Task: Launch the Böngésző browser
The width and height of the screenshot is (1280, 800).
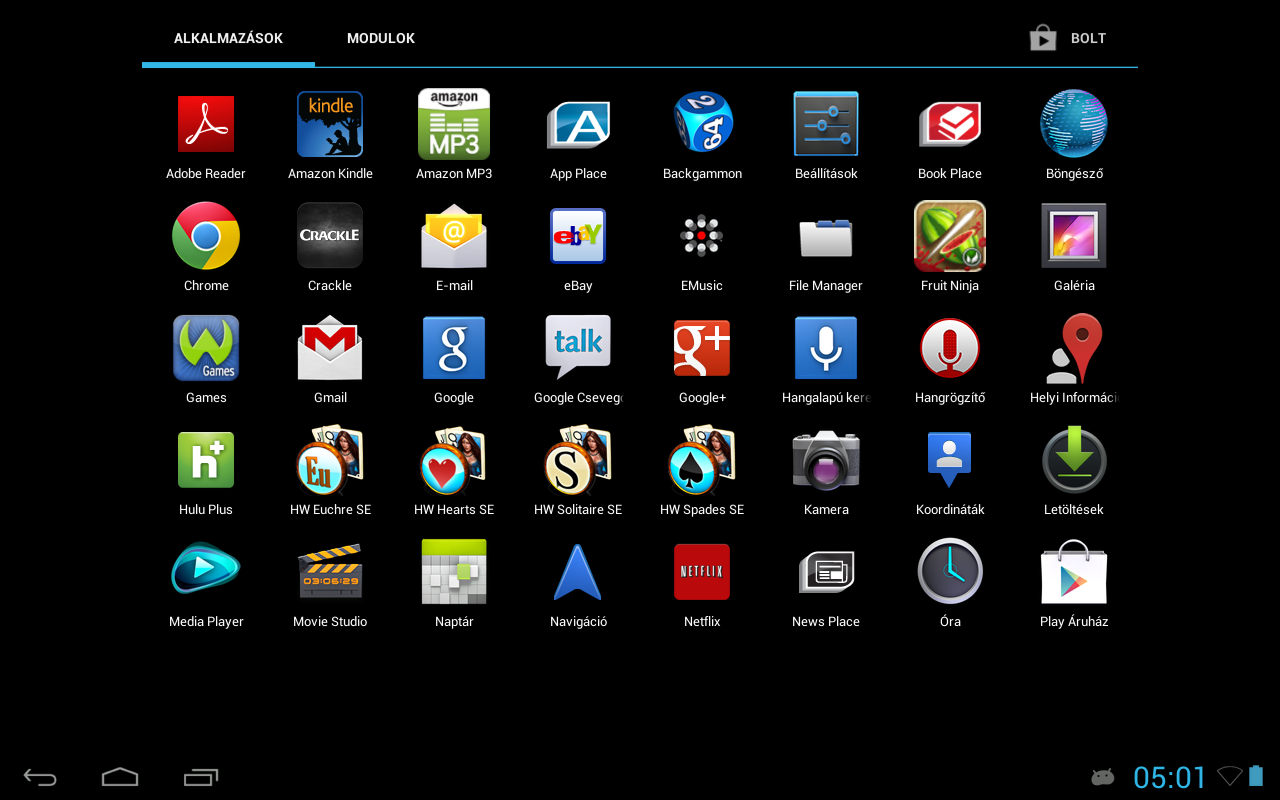Action: point(1074,124)
